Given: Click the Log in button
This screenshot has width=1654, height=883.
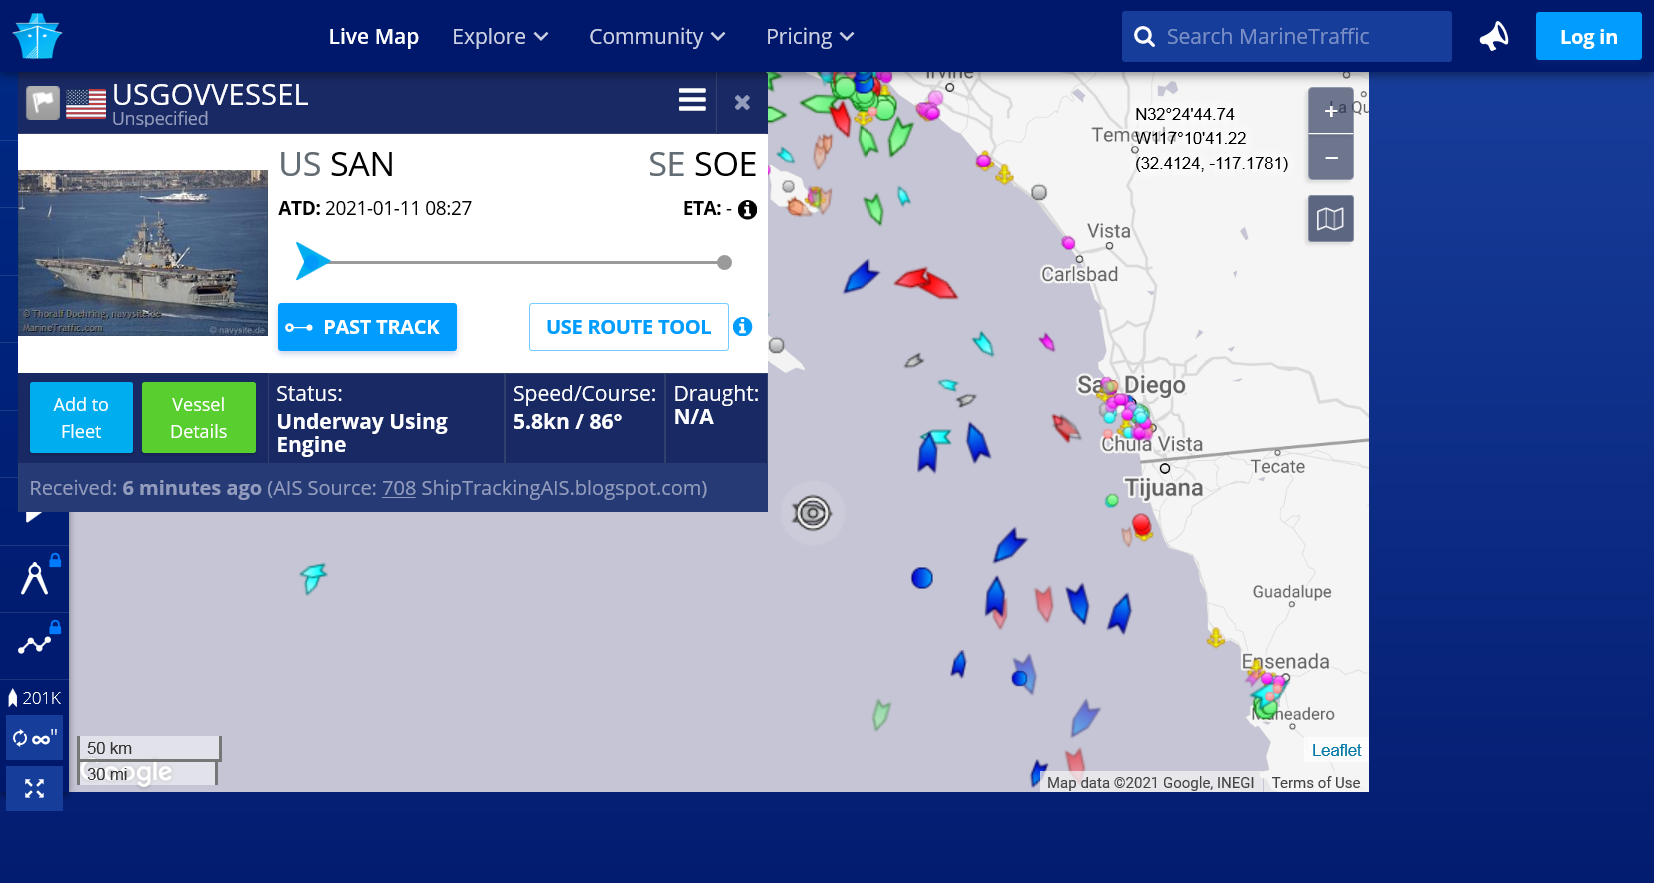Looking at the screenshot, I should 1588,37.
